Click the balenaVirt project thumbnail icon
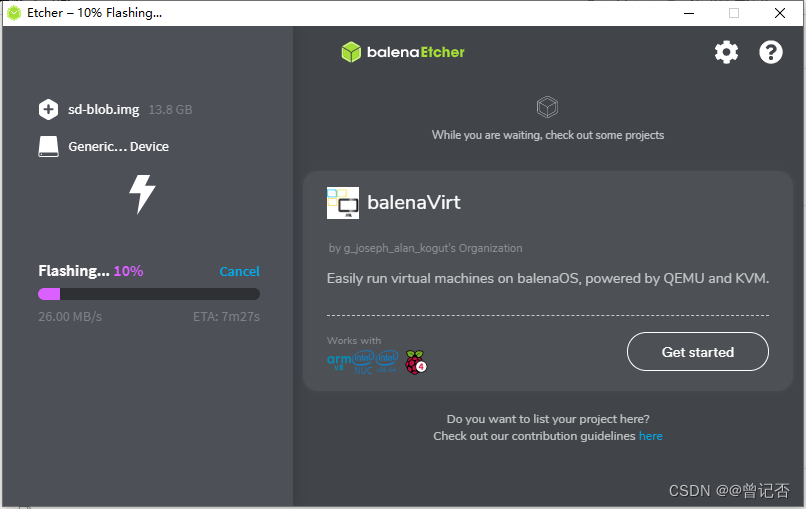Image resolution: width=806 pixels, height=509 pixels. [343, 203]
